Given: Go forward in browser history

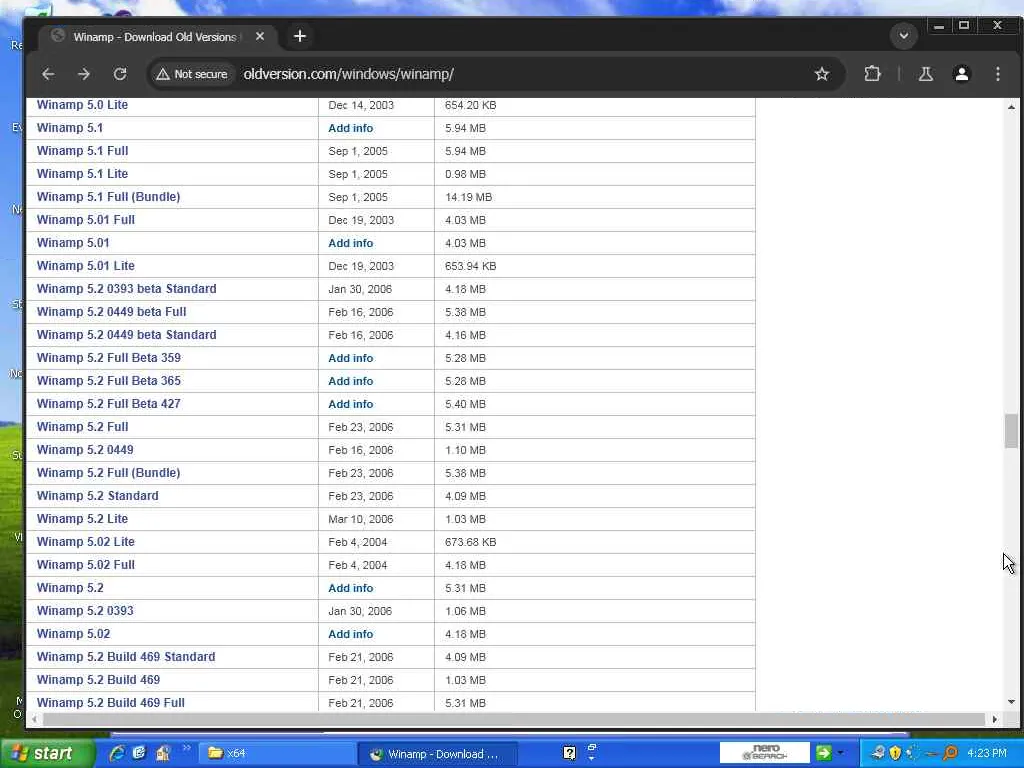Looking at the screenshot, I should click(x=84, y=74).
